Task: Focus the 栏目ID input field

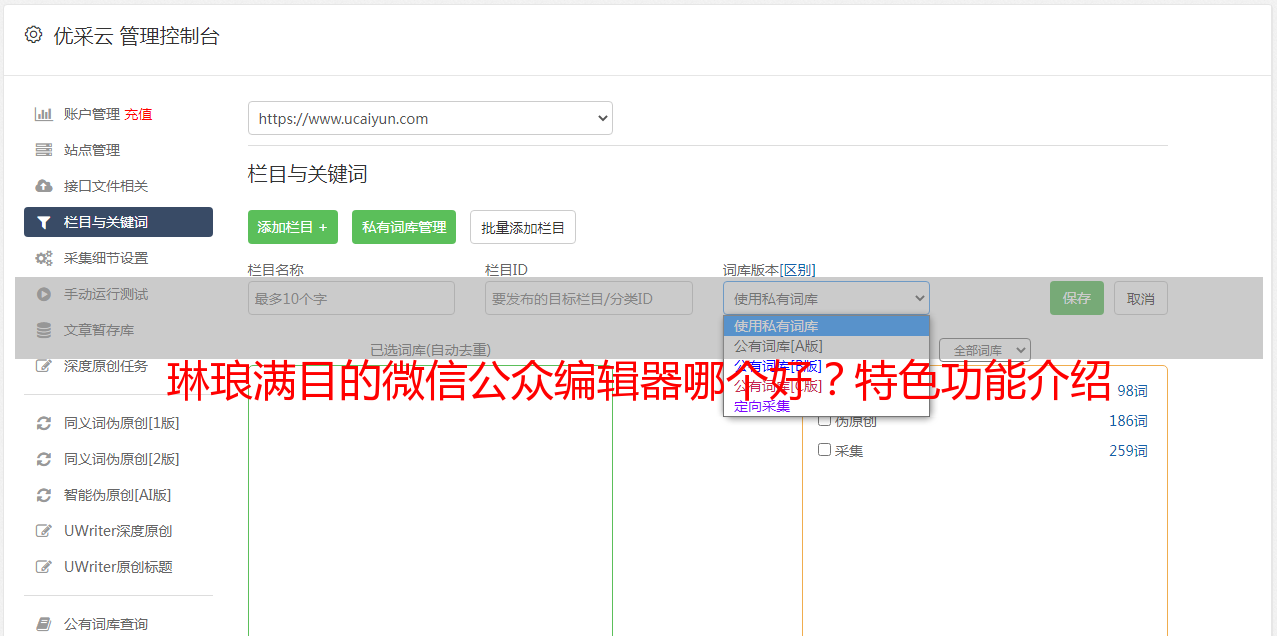Action: [589, 298]
